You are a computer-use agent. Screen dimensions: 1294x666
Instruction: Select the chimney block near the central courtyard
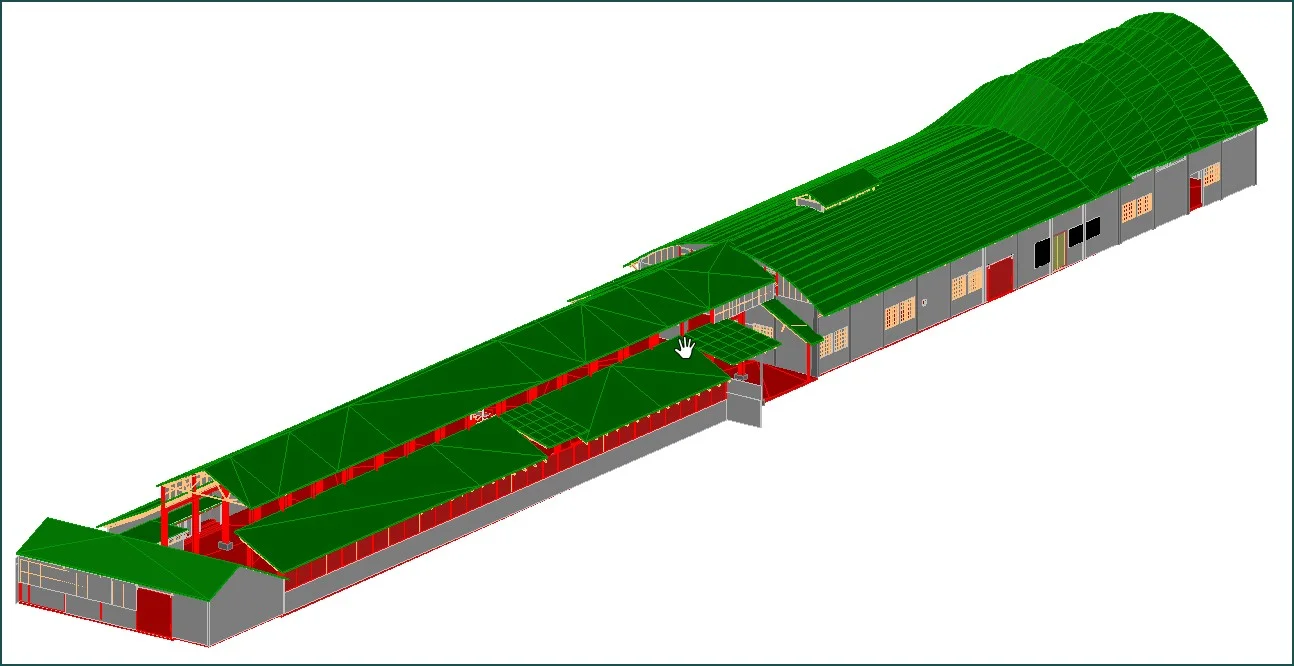(x=740, y=376)
